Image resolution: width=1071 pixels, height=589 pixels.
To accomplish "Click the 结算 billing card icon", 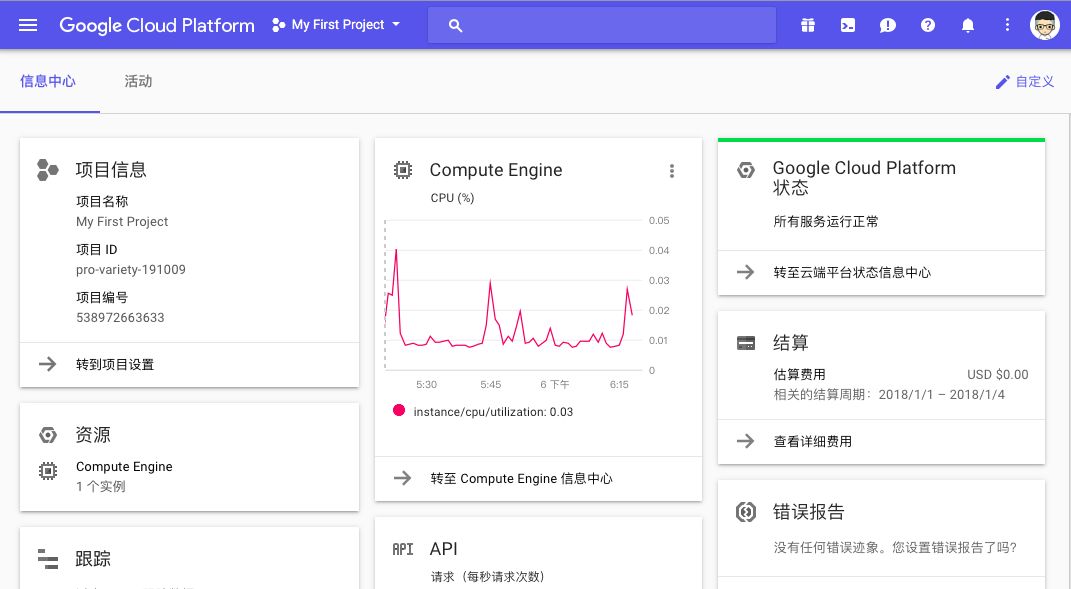I will coord(745,343).
